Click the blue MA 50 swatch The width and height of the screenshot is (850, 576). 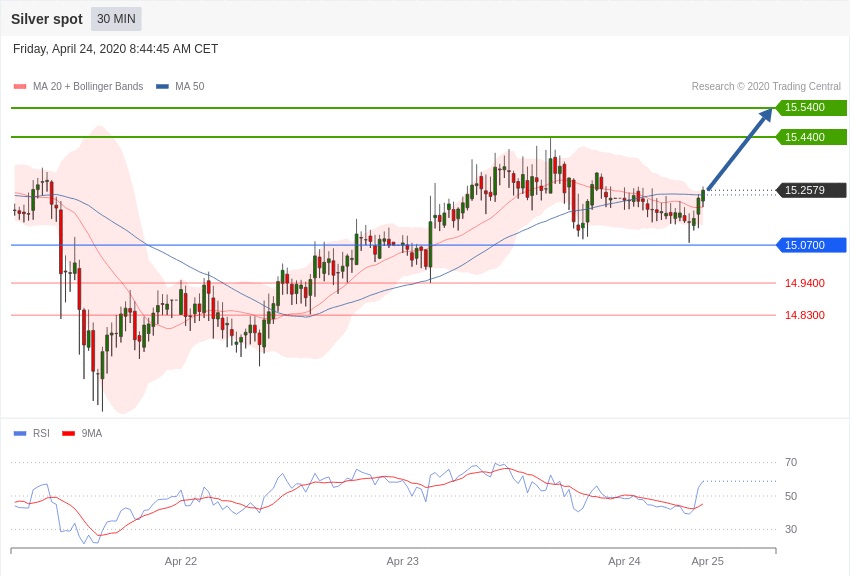click(x=162, y=86)
